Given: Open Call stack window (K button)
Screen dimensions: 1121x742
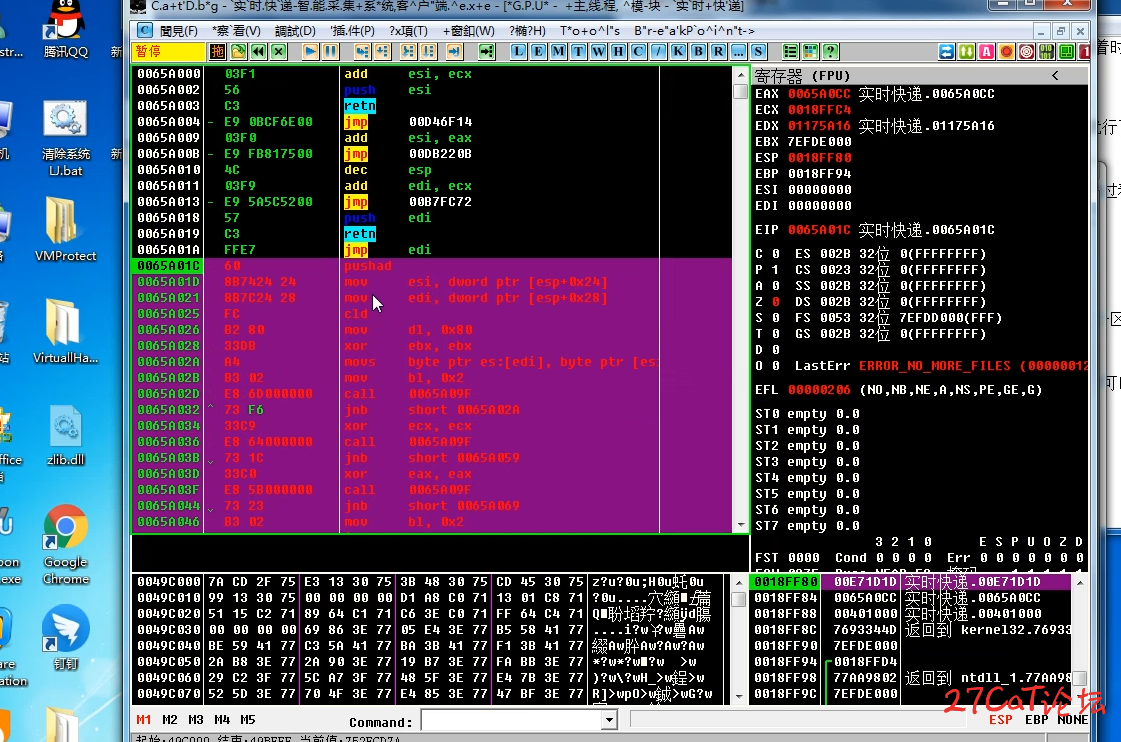Looking at the screenshot, I should point(678,51).
